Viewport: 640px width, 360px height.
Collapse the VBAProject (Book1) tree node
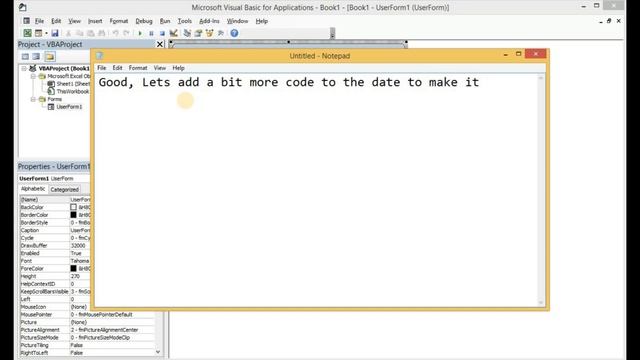click(x=24, y=68)
